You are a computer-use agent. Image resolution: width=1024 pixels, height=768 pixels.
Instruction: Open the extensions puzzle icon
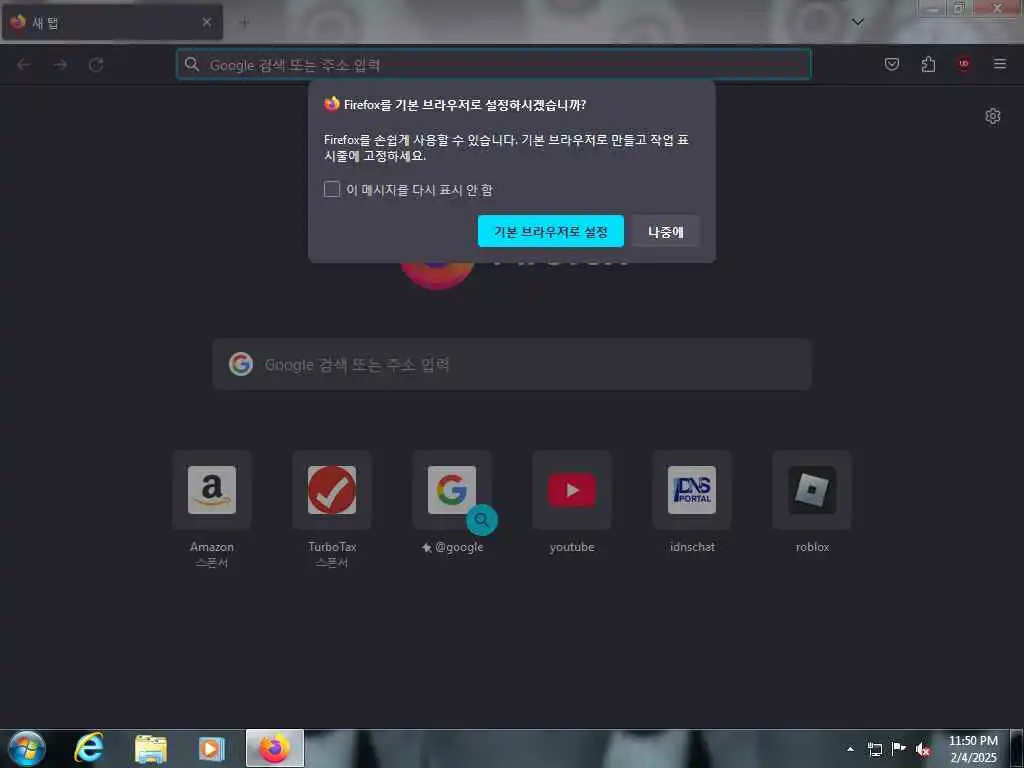(x=928, y=64)
